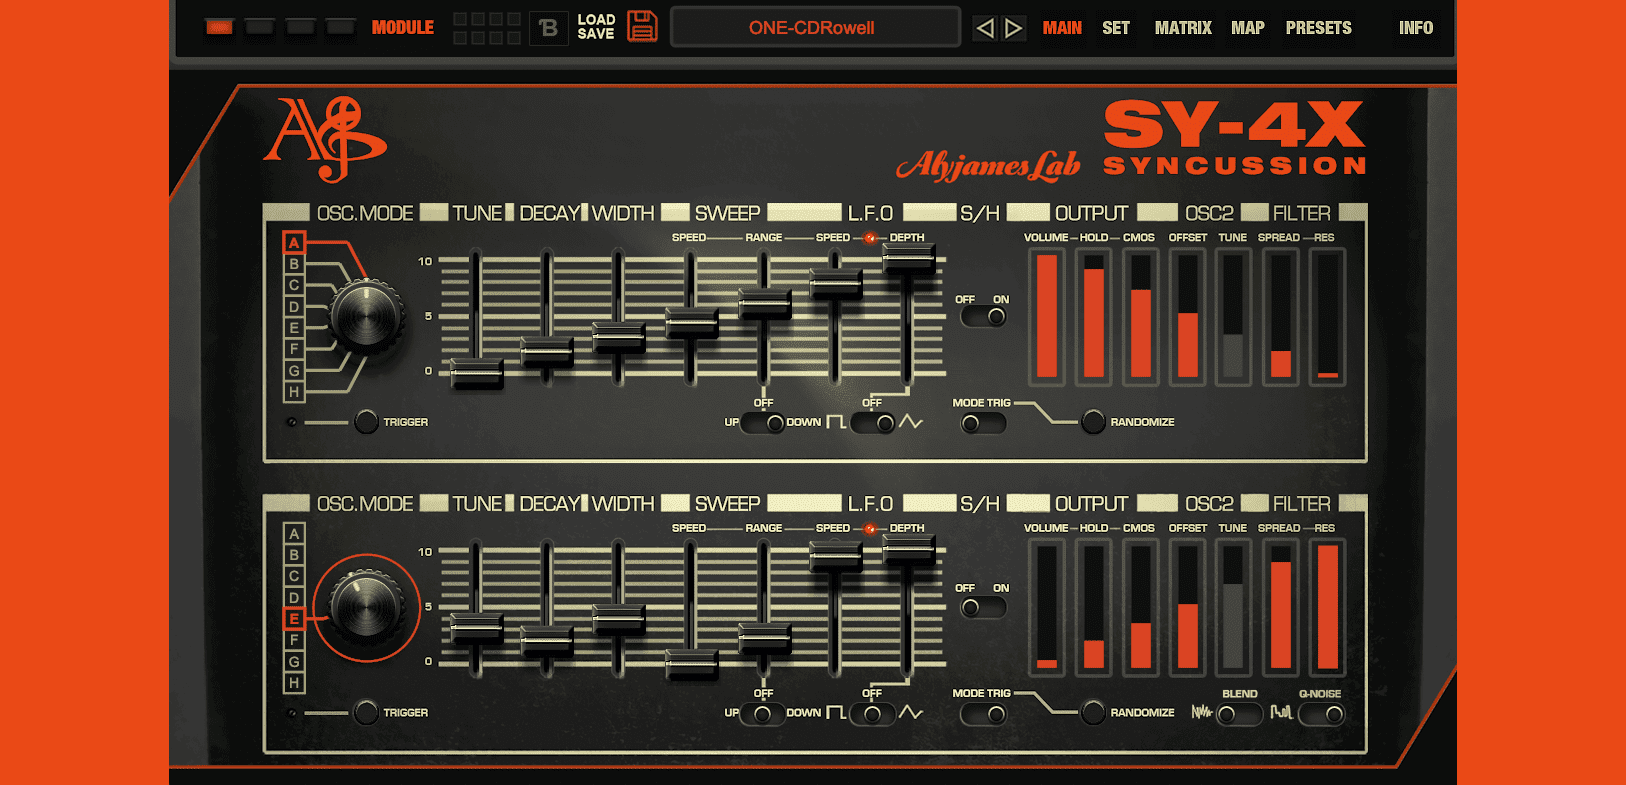Select the fourth module button
1626x785 pixels.
point(341,27)
